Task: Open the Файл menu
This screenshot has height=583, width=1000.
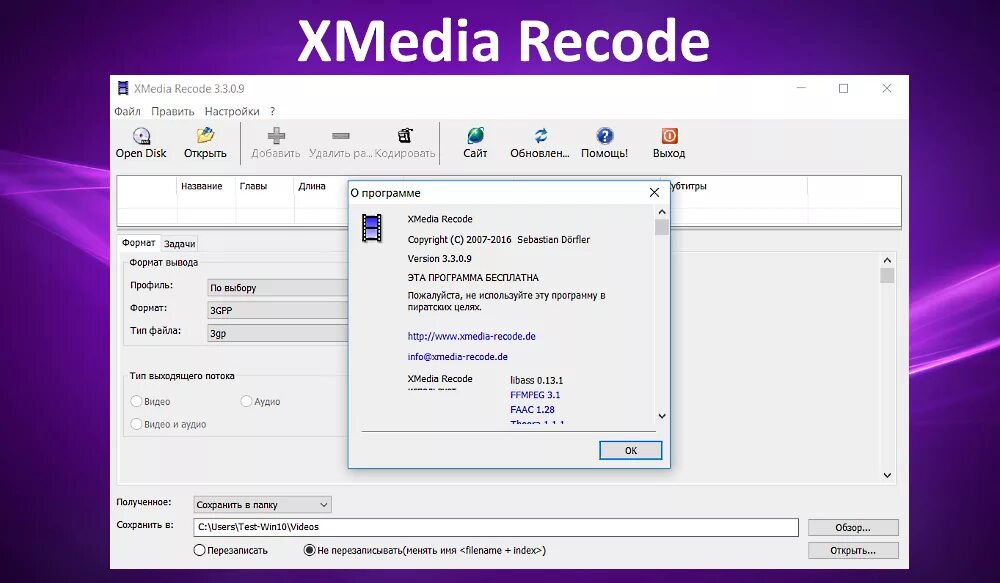Action: pos(128,111)
